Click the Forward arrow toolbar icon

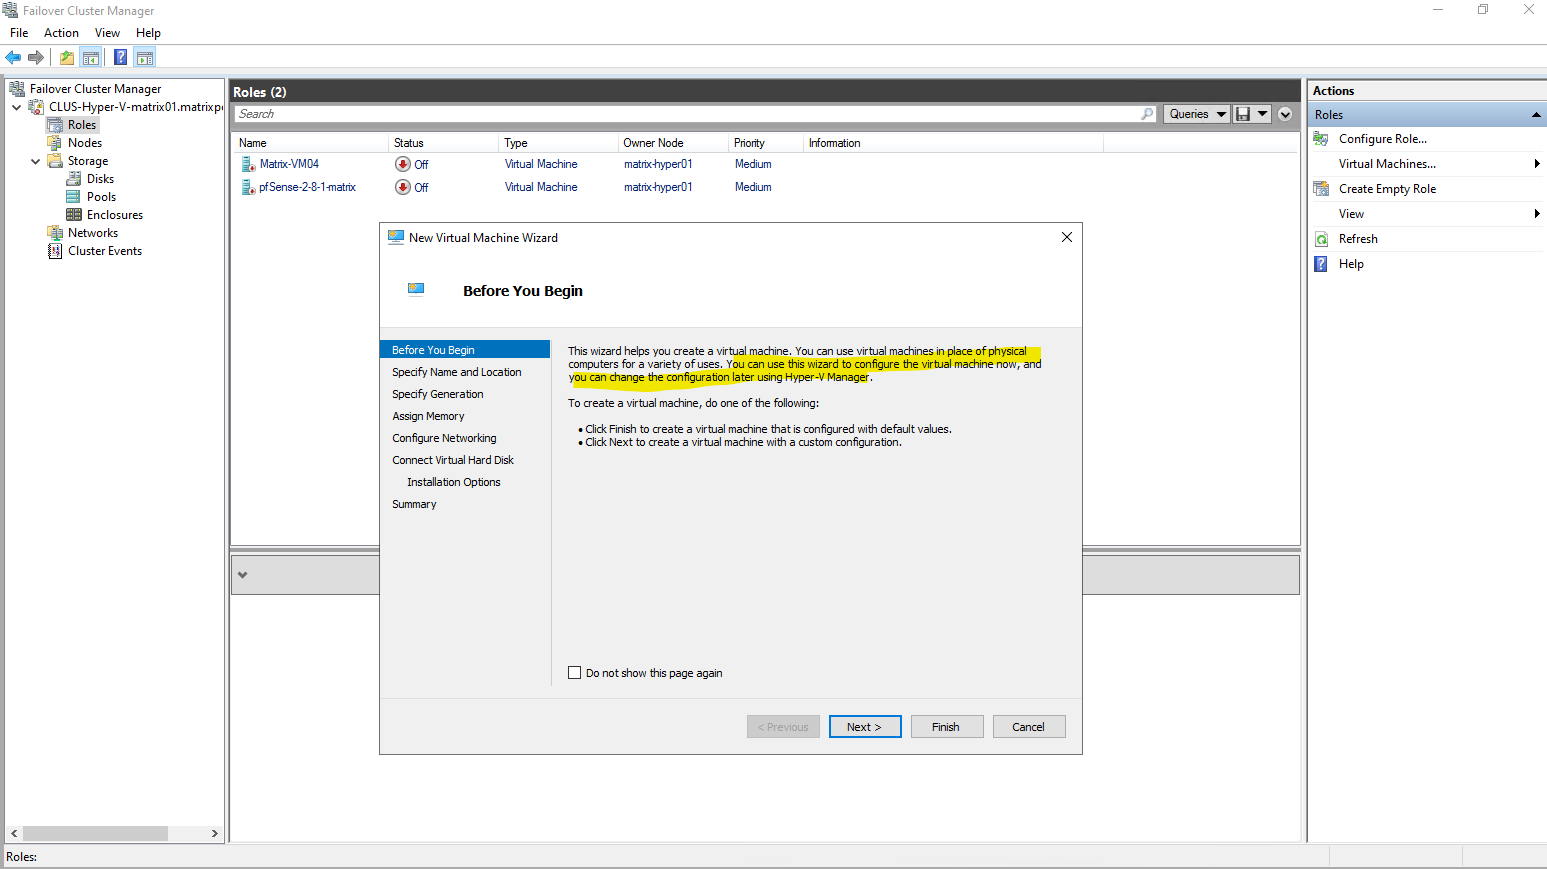point(36,57)
